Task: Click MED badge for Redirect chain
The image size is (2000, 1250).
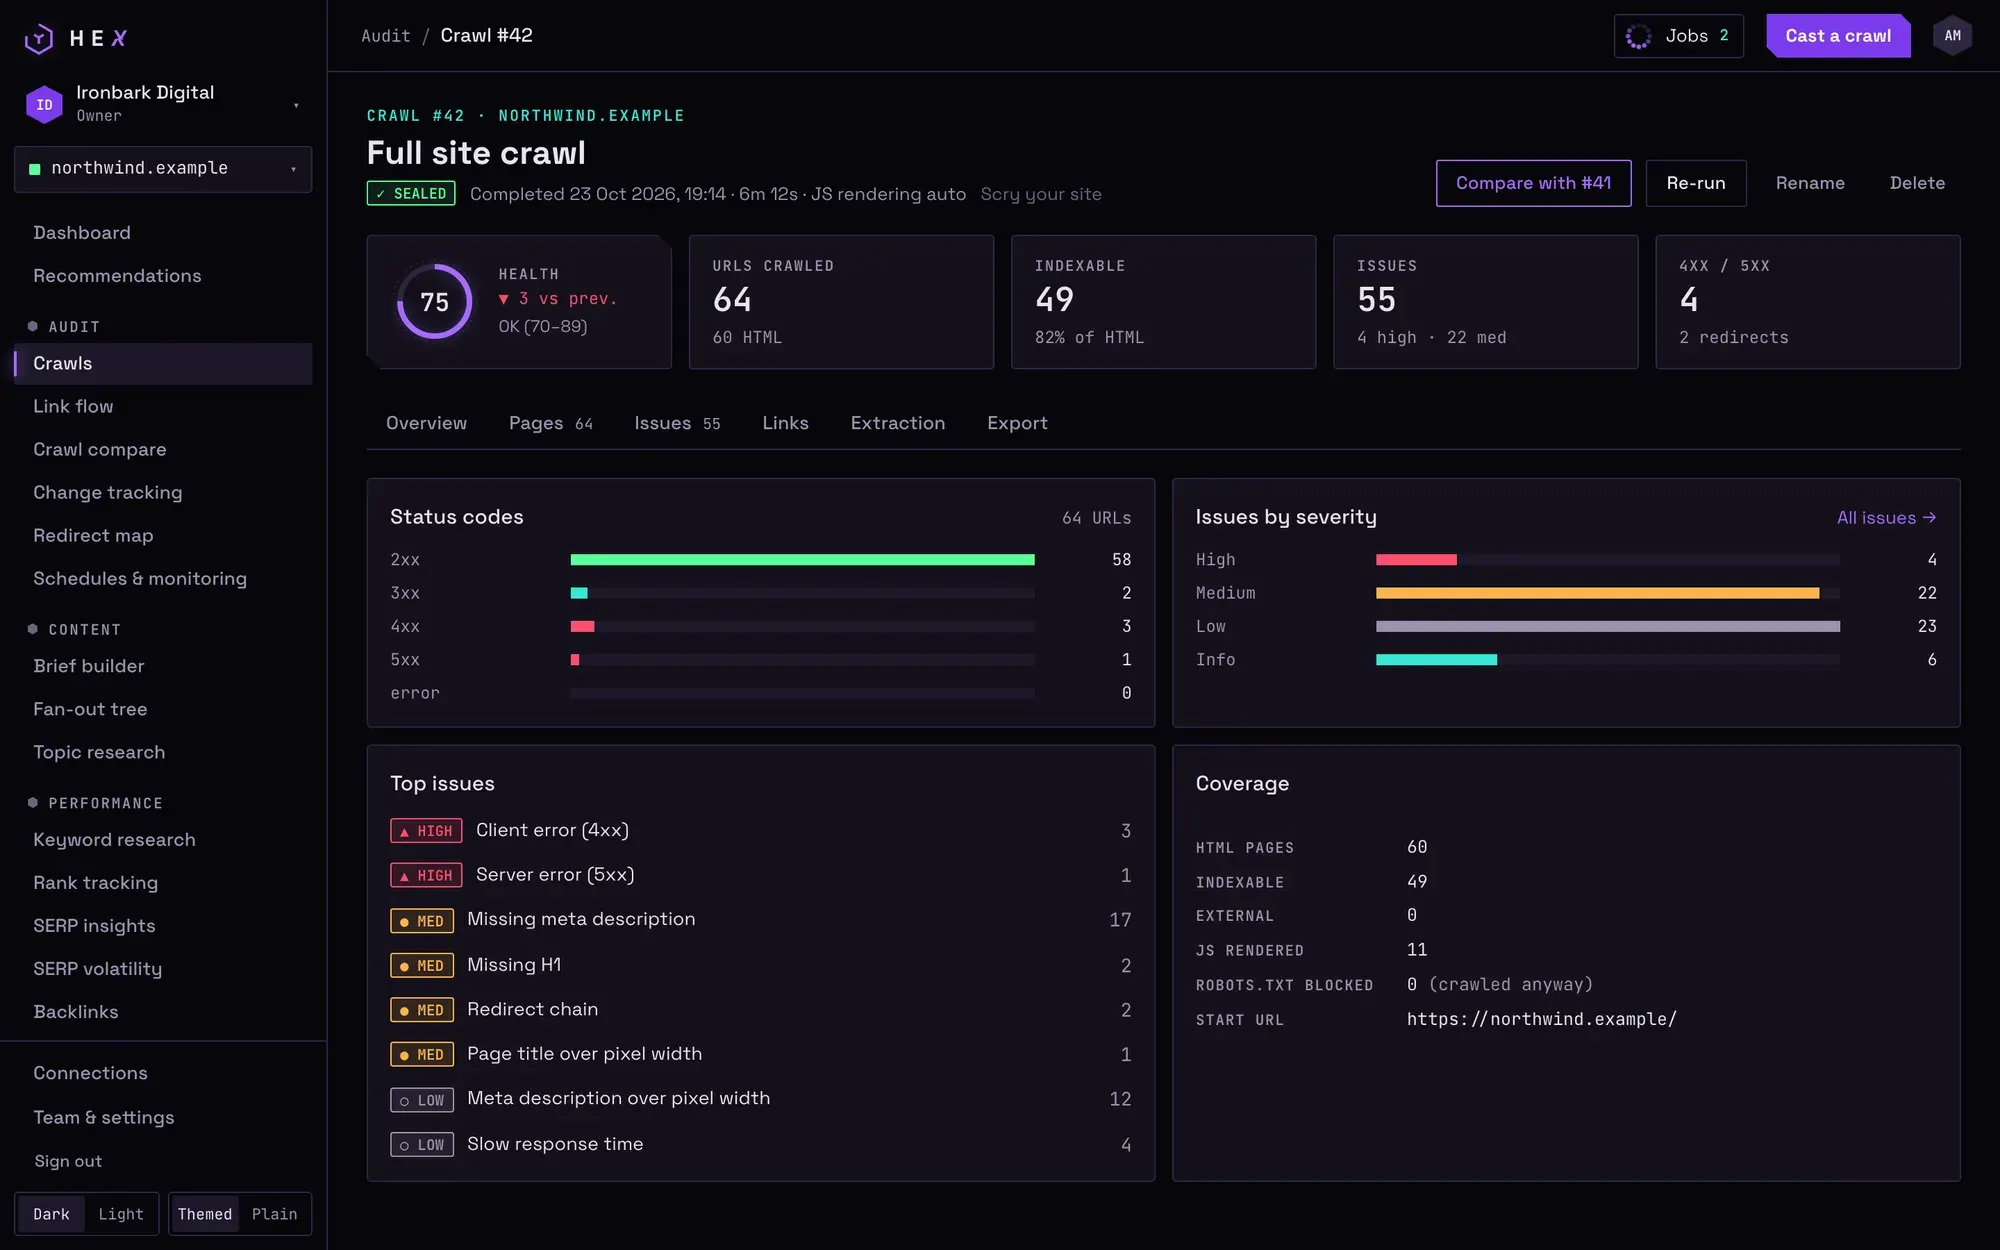Action: pos(422,1010)
